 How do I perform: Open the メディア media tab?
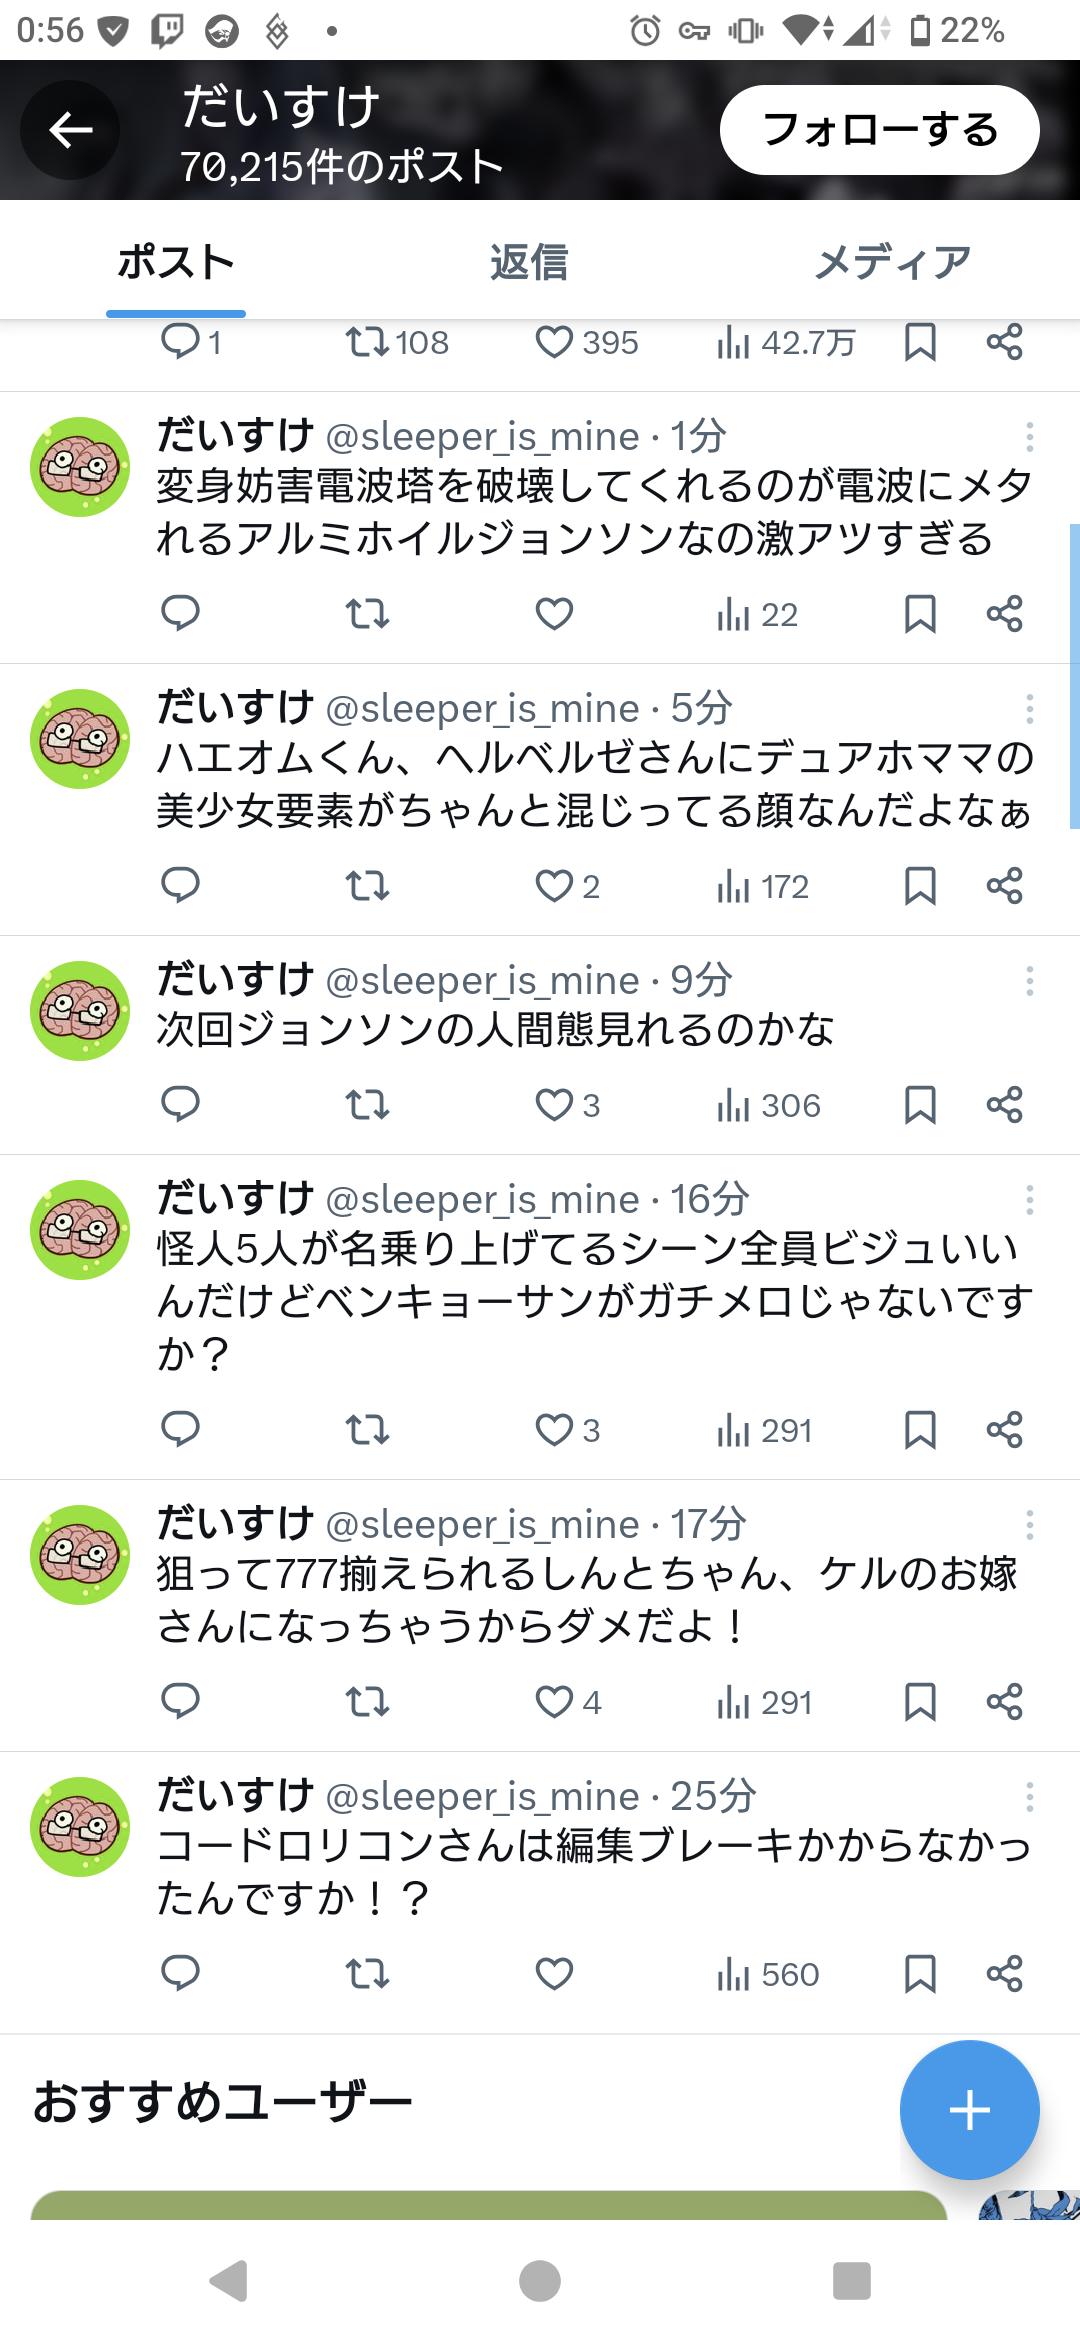(892, 262)
